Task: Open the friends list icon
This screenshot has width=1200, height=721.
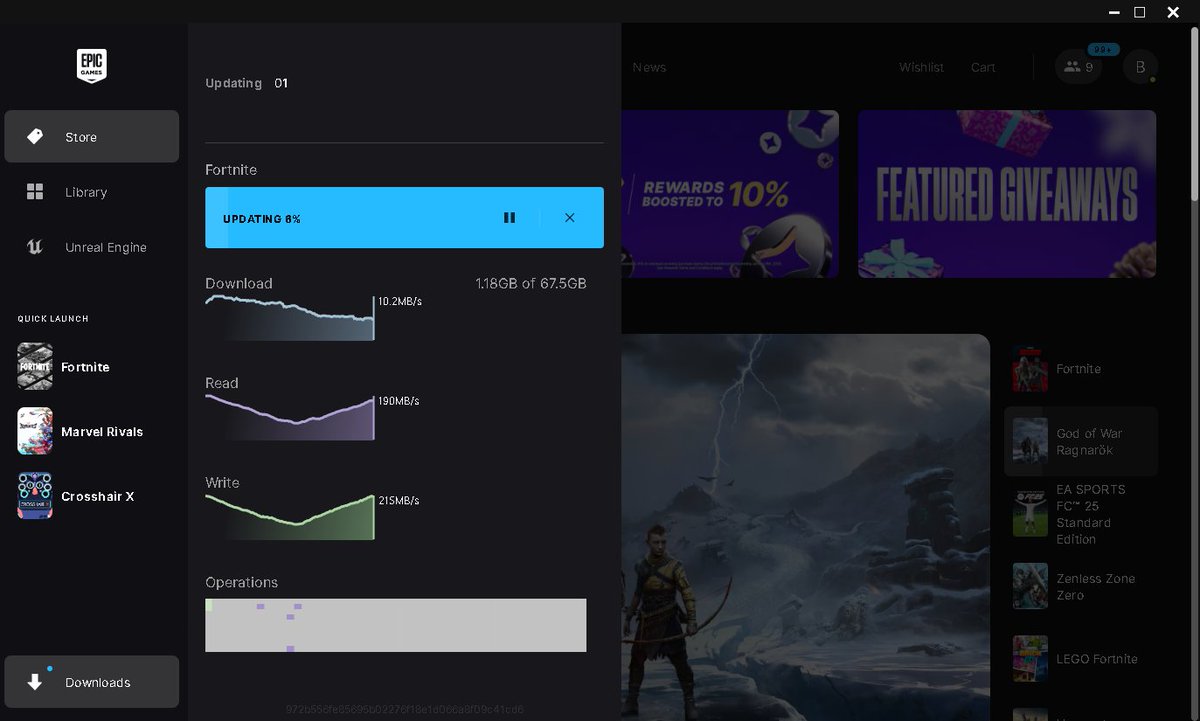Action: point(1079,67)
